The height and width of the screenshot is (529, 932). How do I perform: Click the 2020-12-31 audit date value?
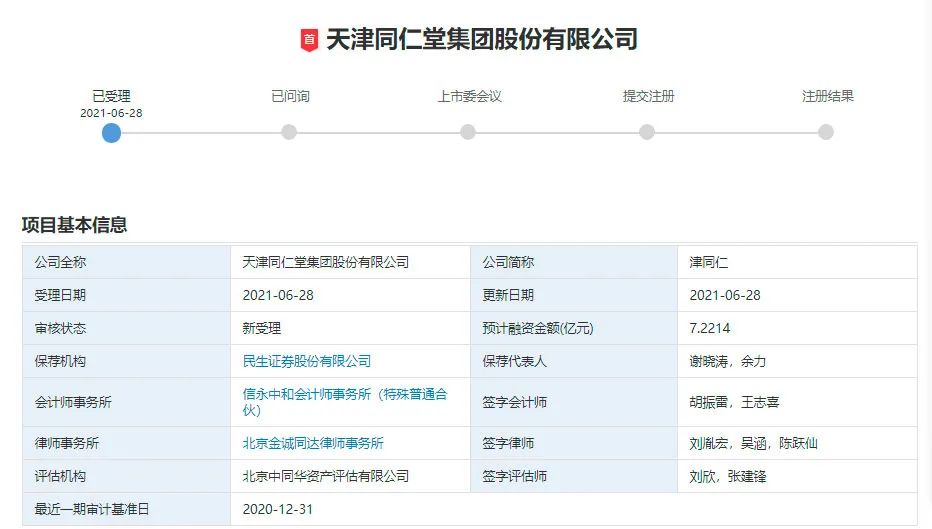point(278,509)
